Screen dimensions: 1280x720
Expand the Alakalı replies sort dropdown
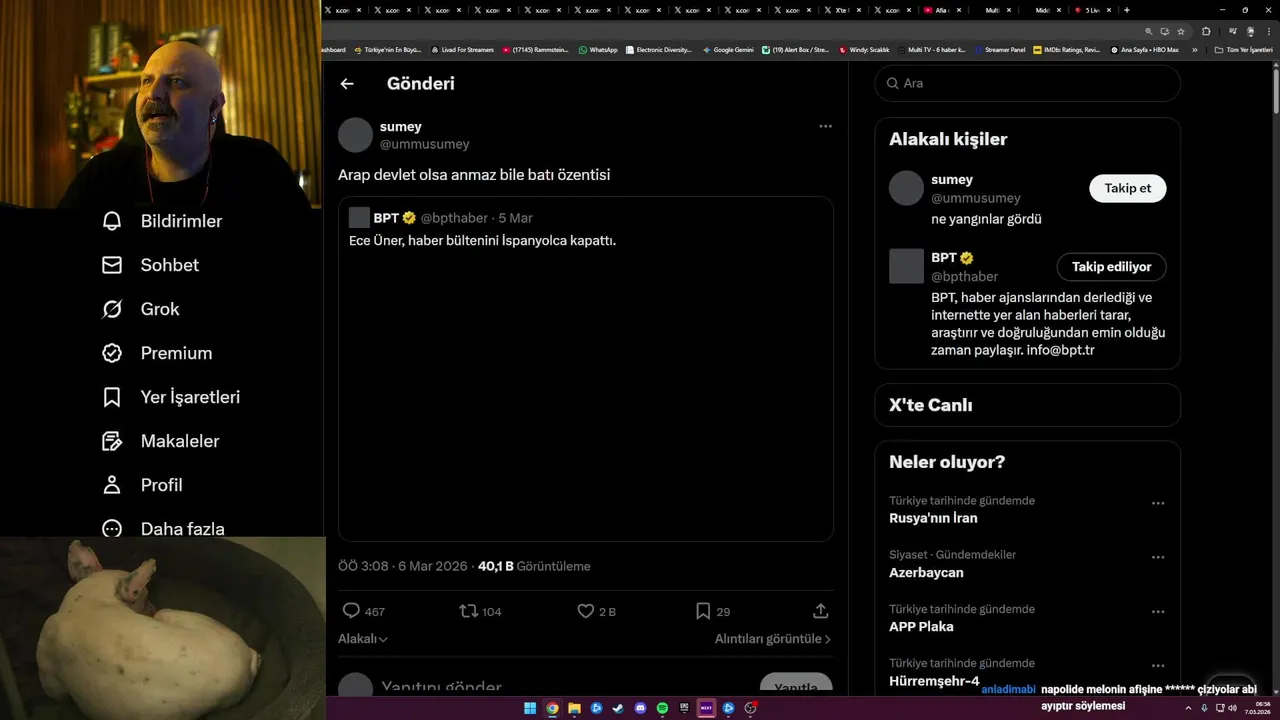pyautogui.click(x=363, y=639)
